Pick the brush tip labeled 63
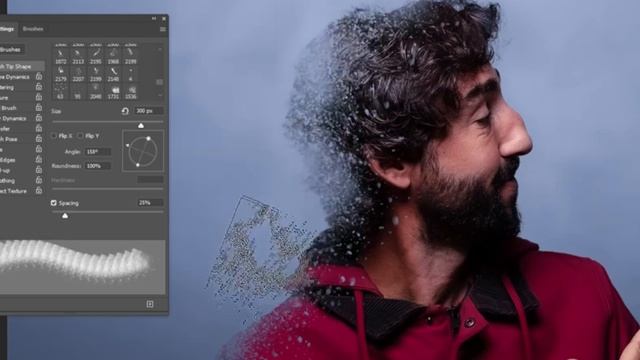The image size is (640, 360). coord(61,91)
